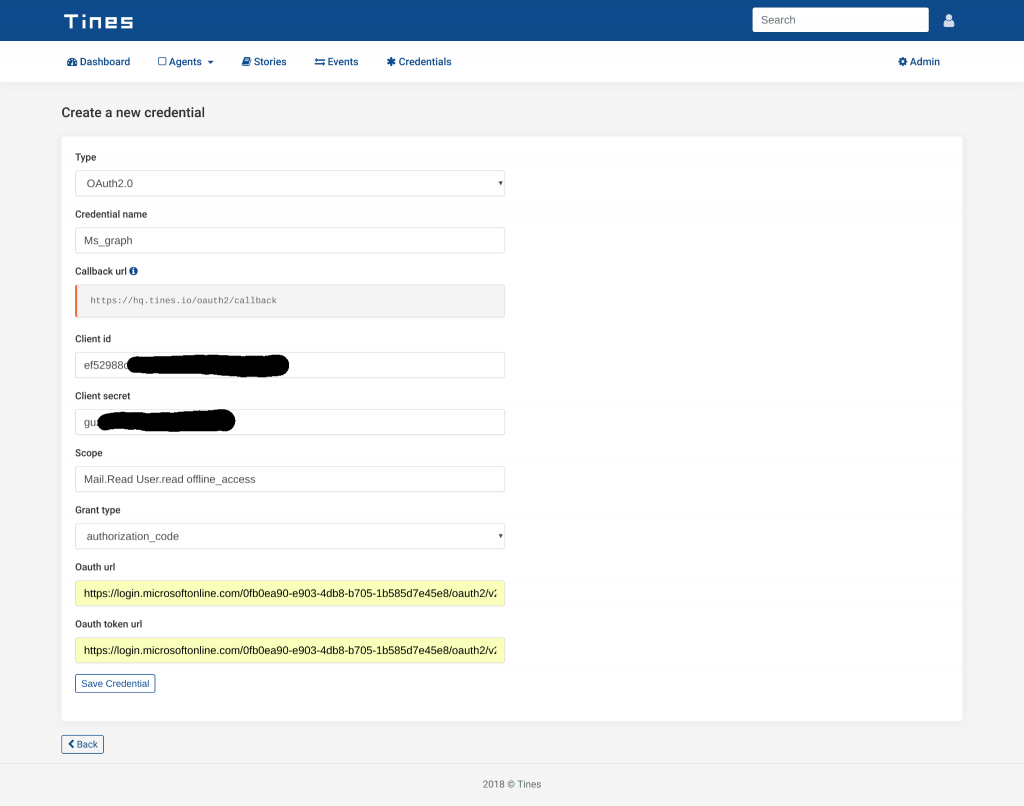
Task: Click the Events arrows icon
Action: (x=319, y=62)
